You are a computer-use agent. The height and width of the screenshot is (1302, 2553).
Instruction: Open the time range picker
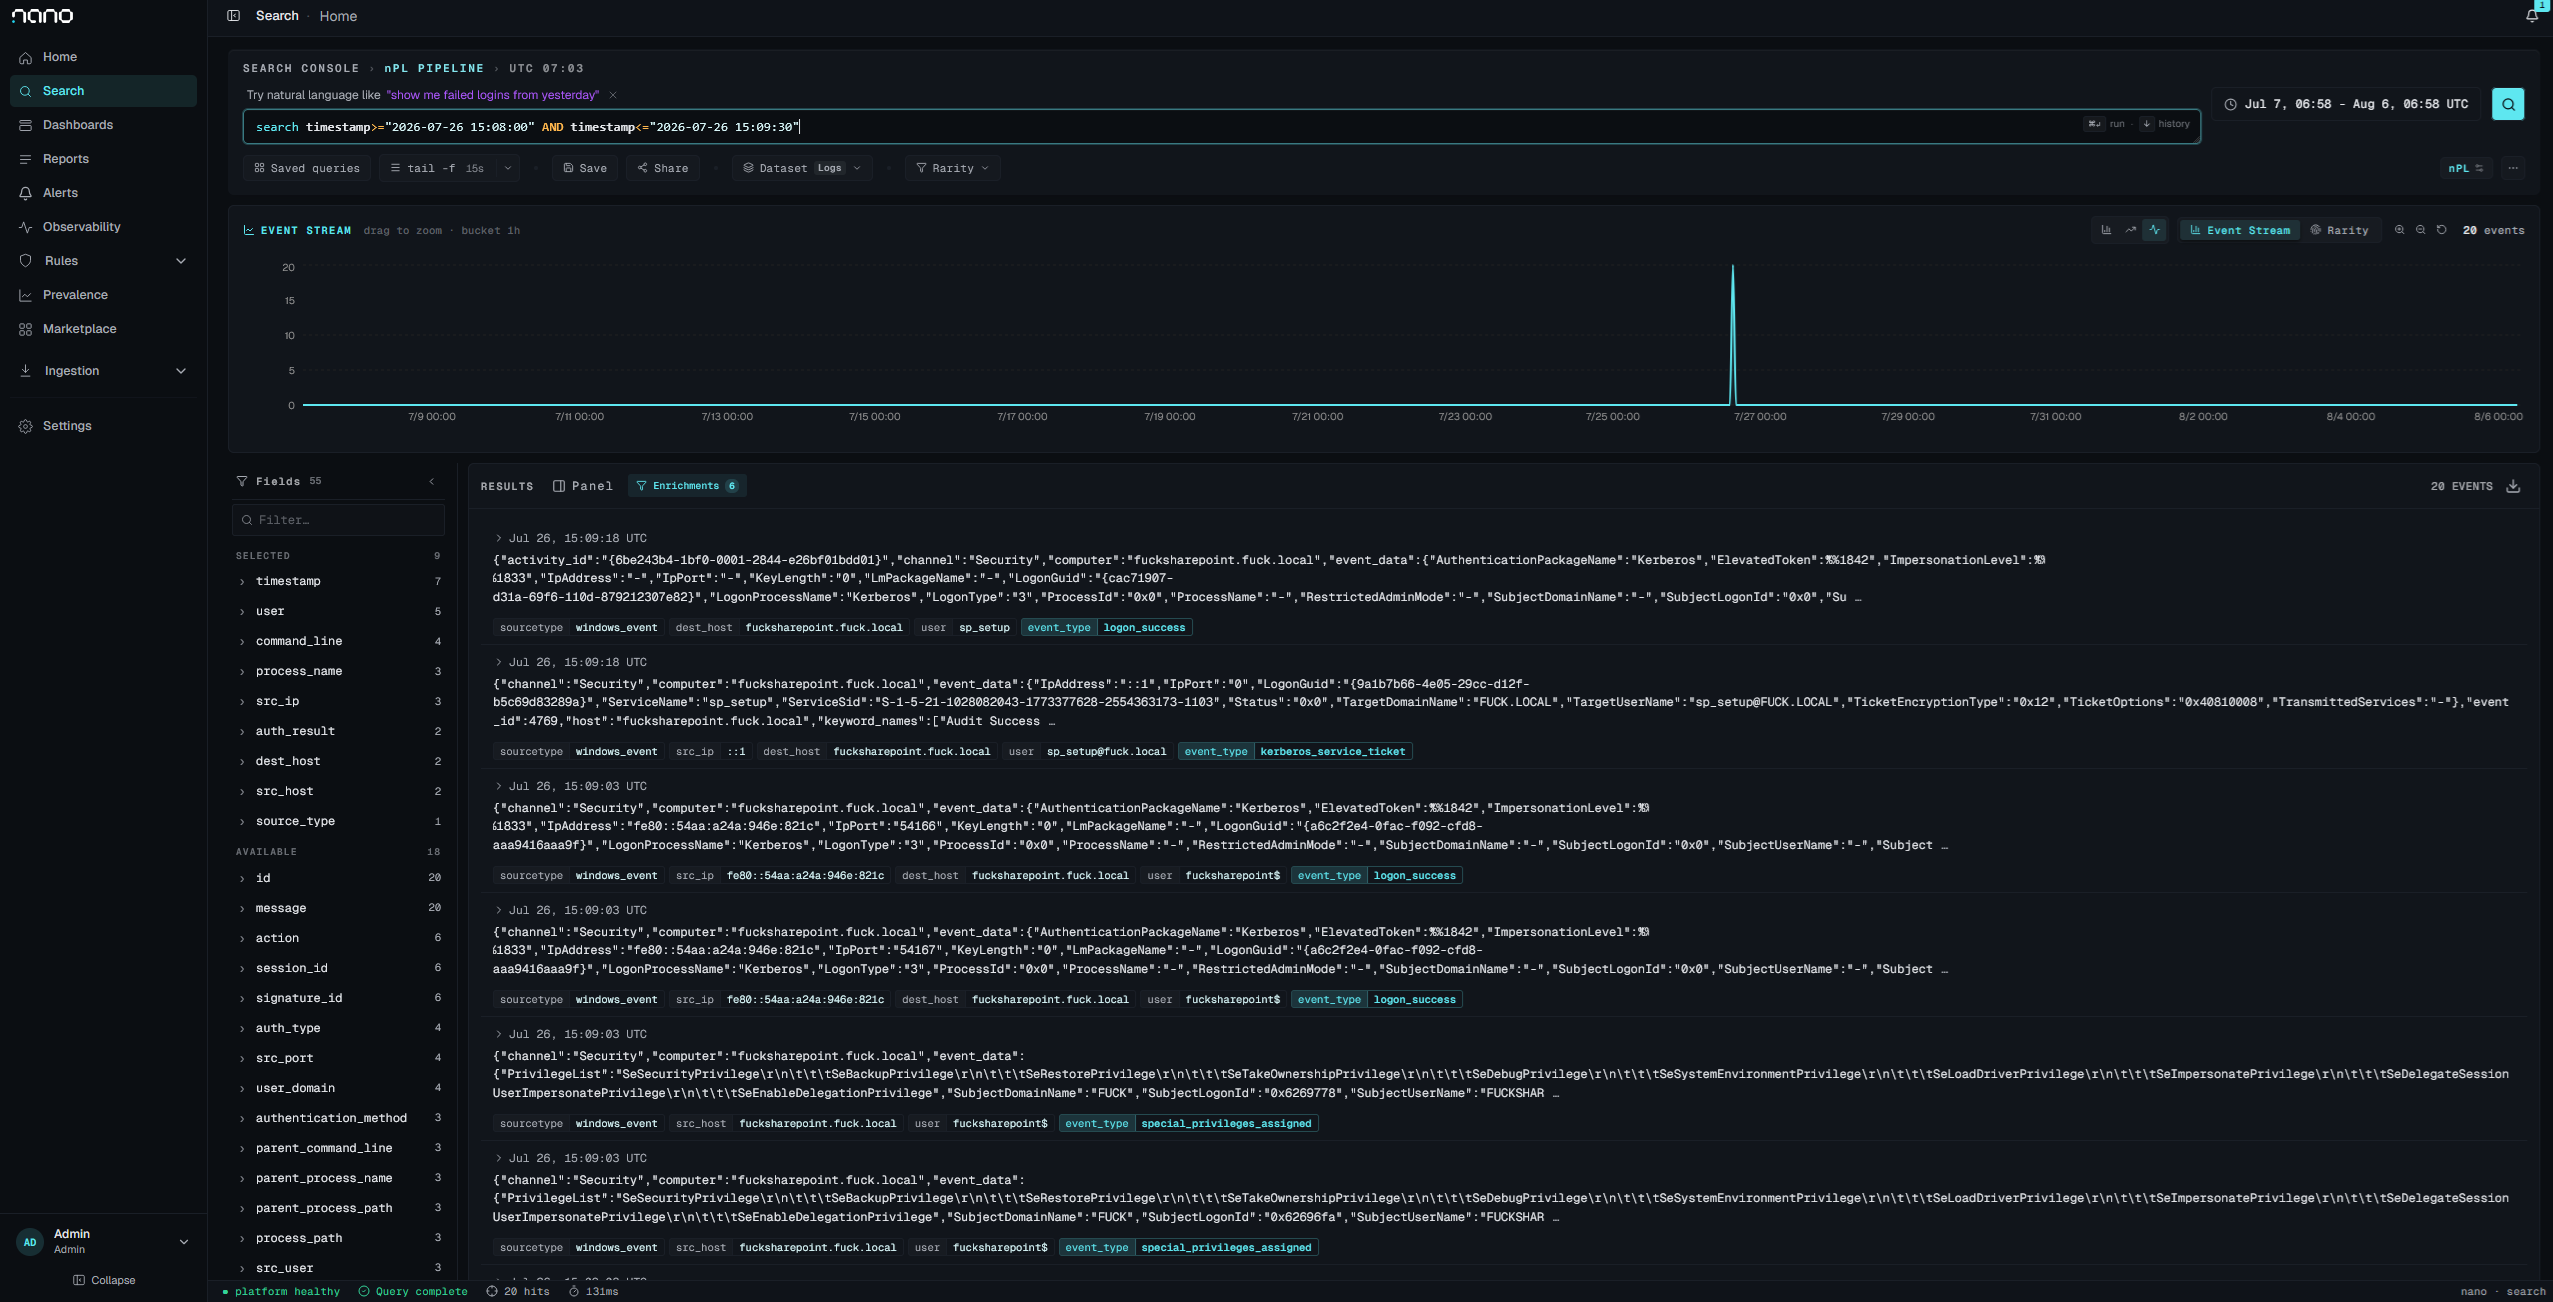[2346, 104]
